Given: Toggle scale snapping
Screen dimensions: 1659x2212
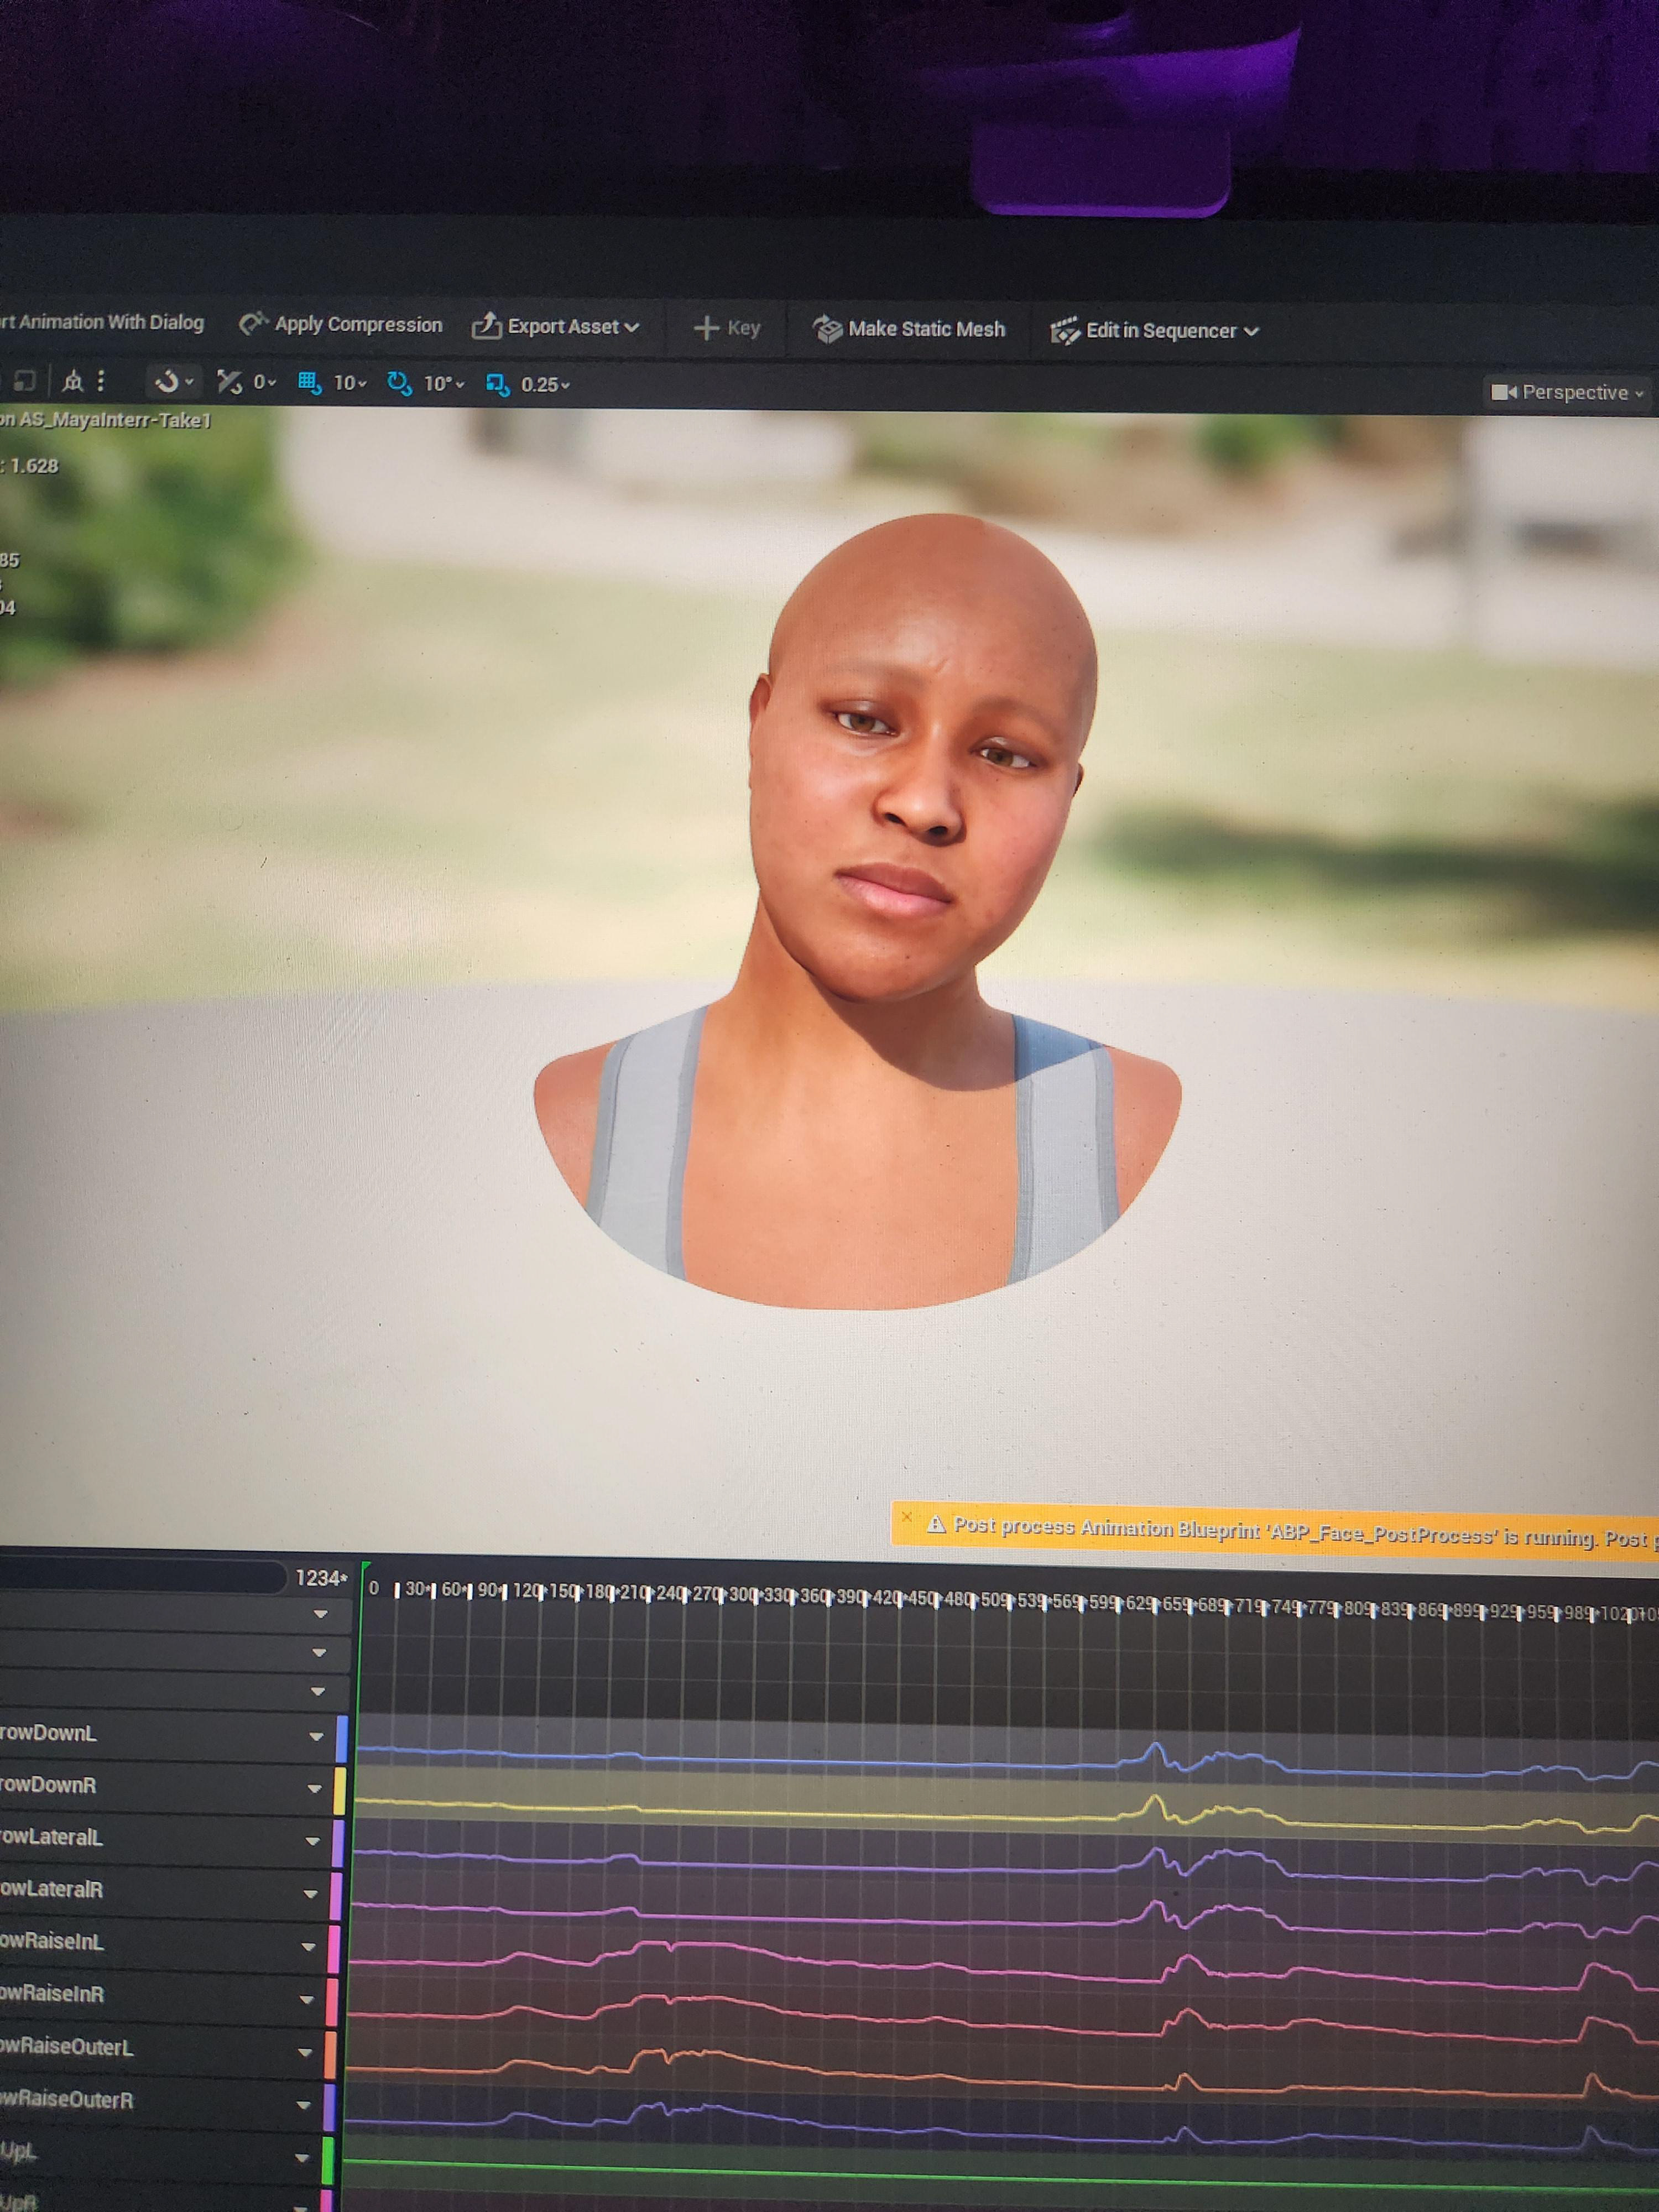Looking at the screenshot, I should pos(497,385).
